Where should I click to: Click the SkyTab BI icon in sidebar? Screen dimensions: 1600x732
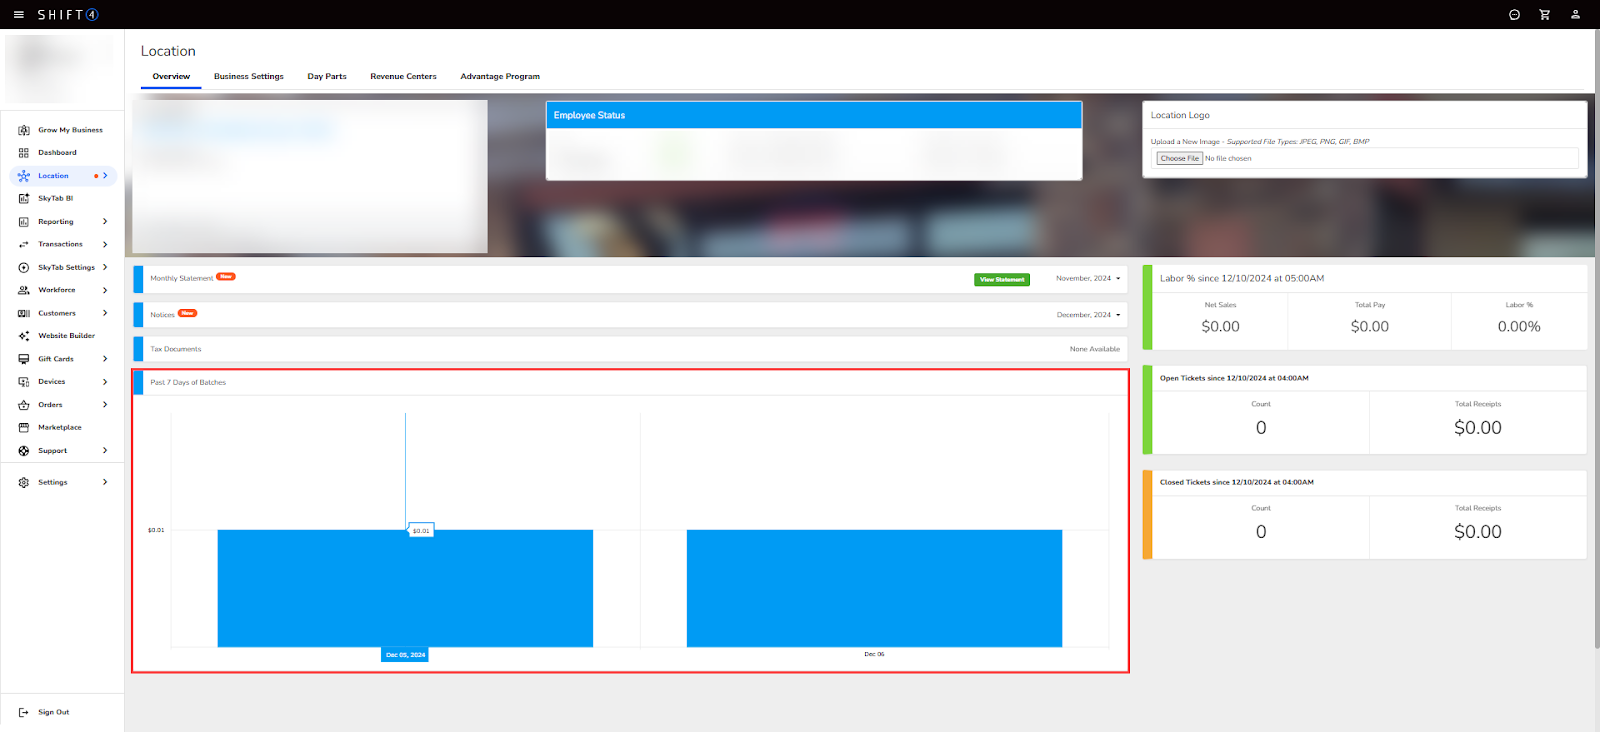pos(24,199)
